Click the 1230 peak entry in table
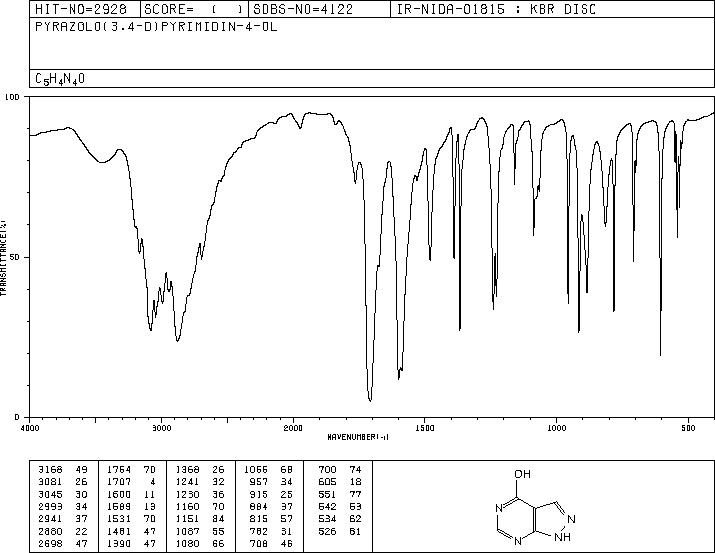Screen dimensions: 715x553 pyautogui.click(x=200, y=494)
